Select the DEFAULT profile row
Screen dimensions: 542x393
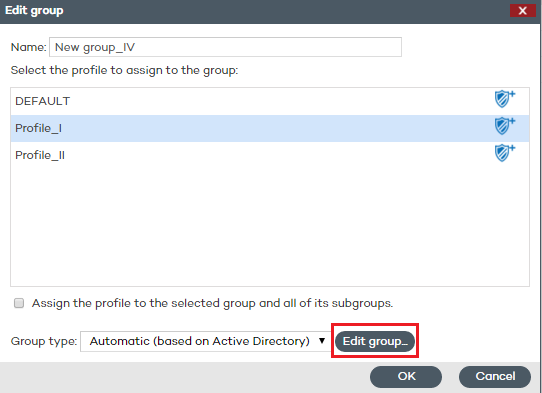pos(270,101)
